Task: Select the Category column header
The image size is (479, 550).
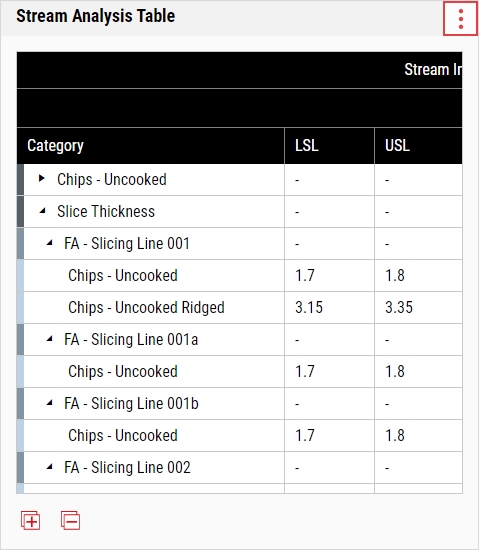Action: point(150,146)
